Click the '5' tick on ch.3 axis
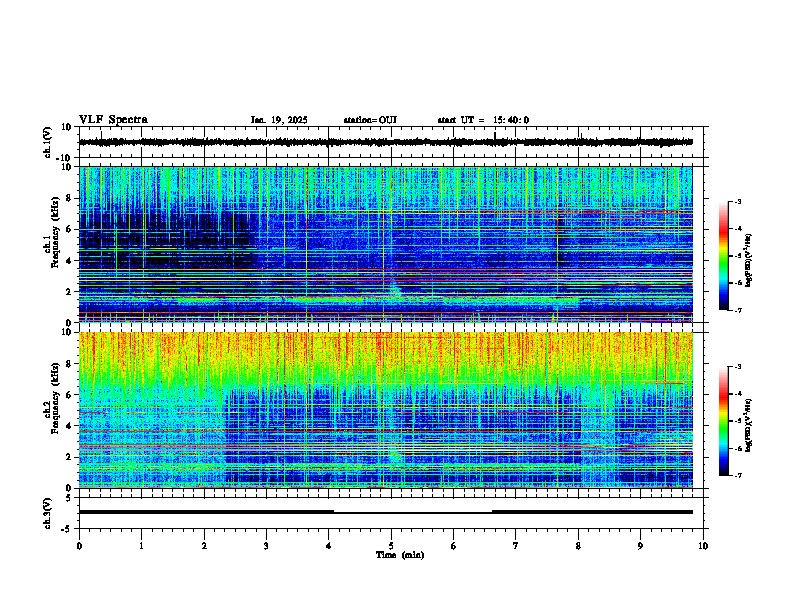This screenshot has width=792, height=612. click(x=70, y=498)
